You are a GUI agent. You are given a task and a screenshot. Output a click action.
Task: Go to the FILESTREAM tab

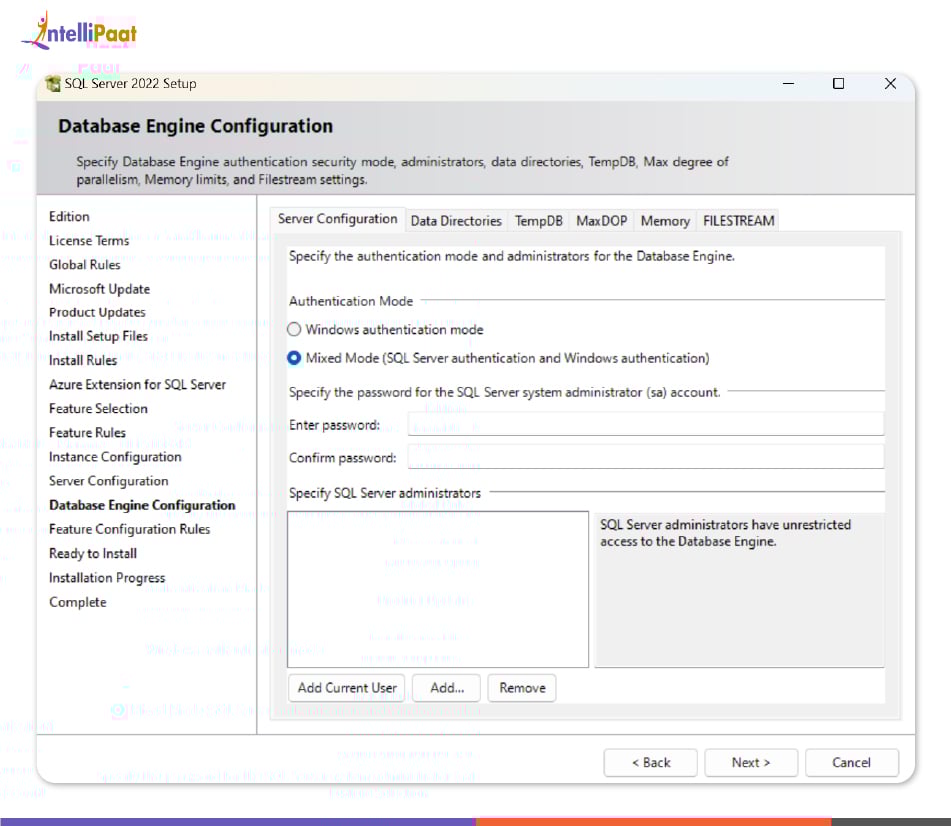click(x=738, y=221)
